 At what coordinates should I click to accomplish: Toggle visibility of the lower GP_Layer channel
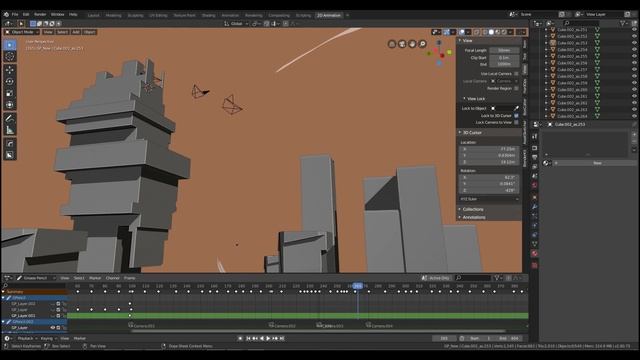coord(53,328)
